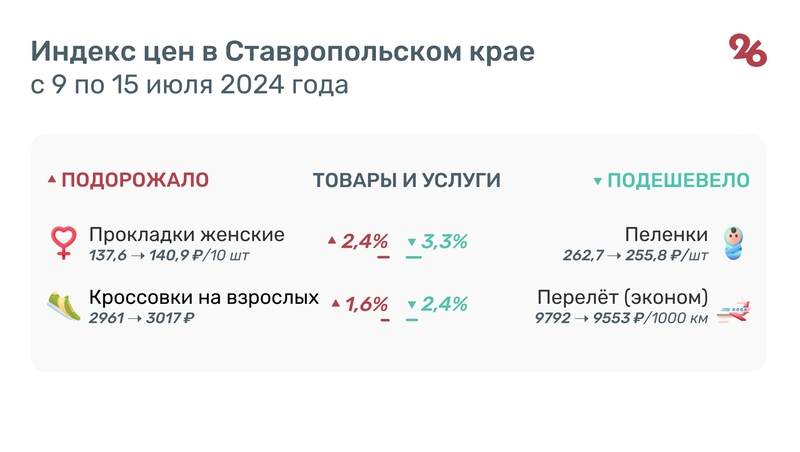
Task: Click green down triangle beside ПОДЕШЕВЕЛО
Action: pyautogui.click(x=598, y=182)
